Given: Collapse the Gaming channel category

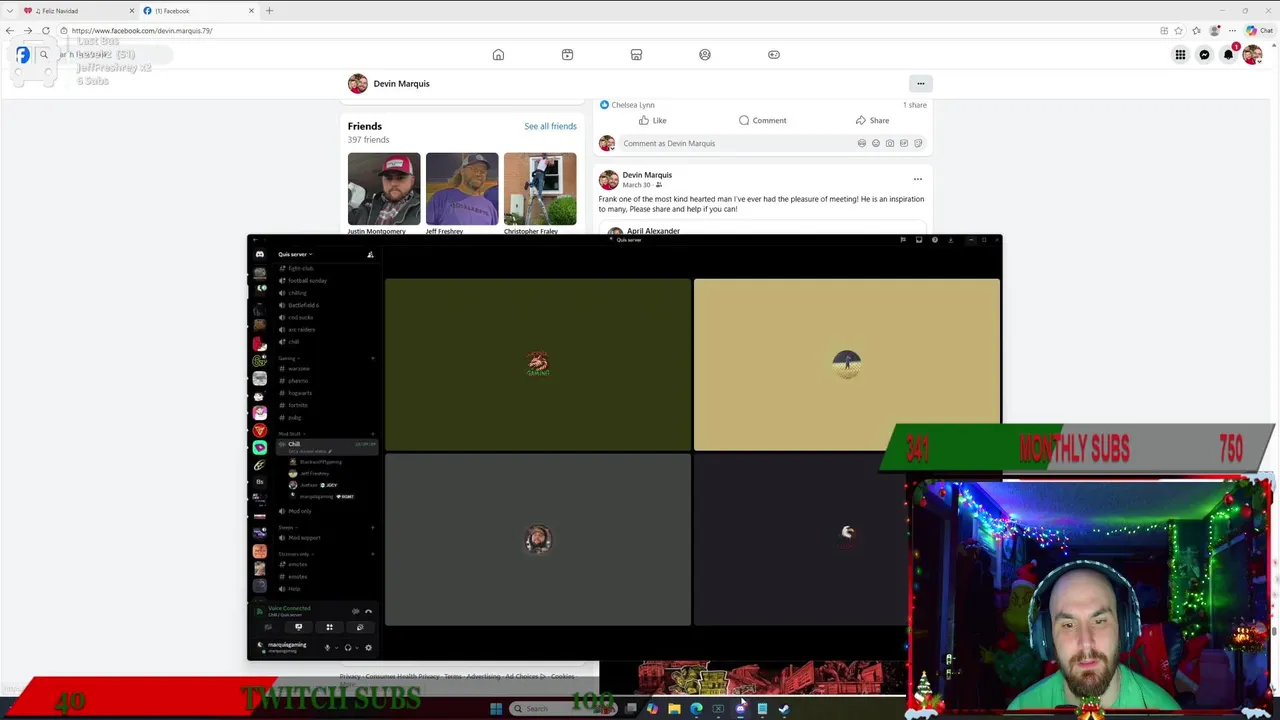Looking at the screenshot, I should pyautogui.click(x=288, y=358).
